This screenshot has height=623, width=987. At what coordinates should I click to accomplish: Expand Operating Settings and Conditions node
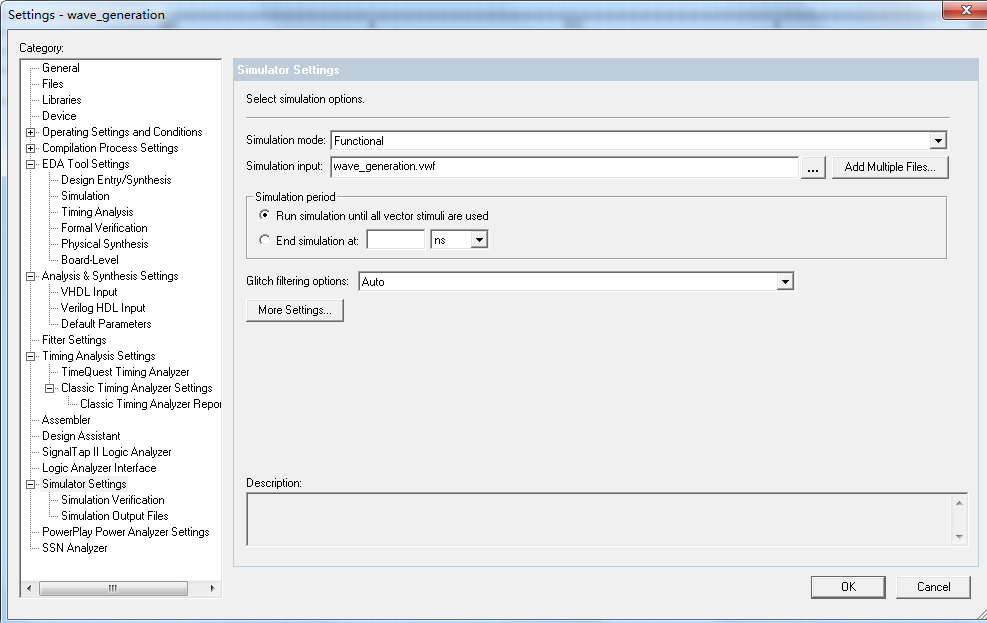point(30,132)
